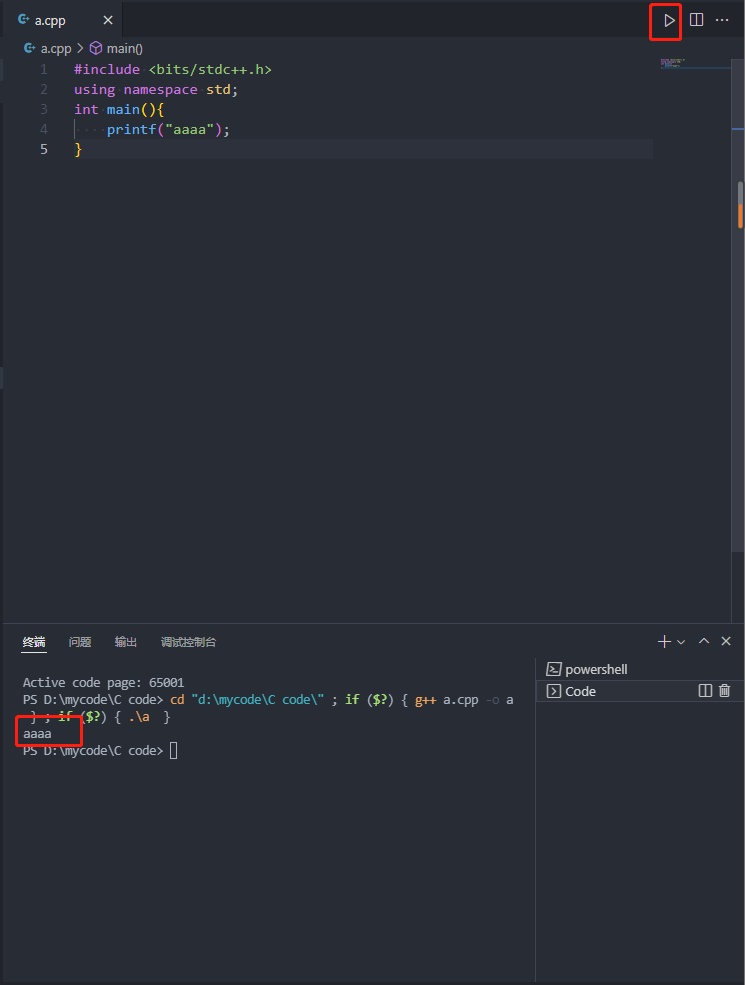Screen dimensions: 745x985
Task: Switch to the 输出 panel tab
Action: click(x=126, y=642)
